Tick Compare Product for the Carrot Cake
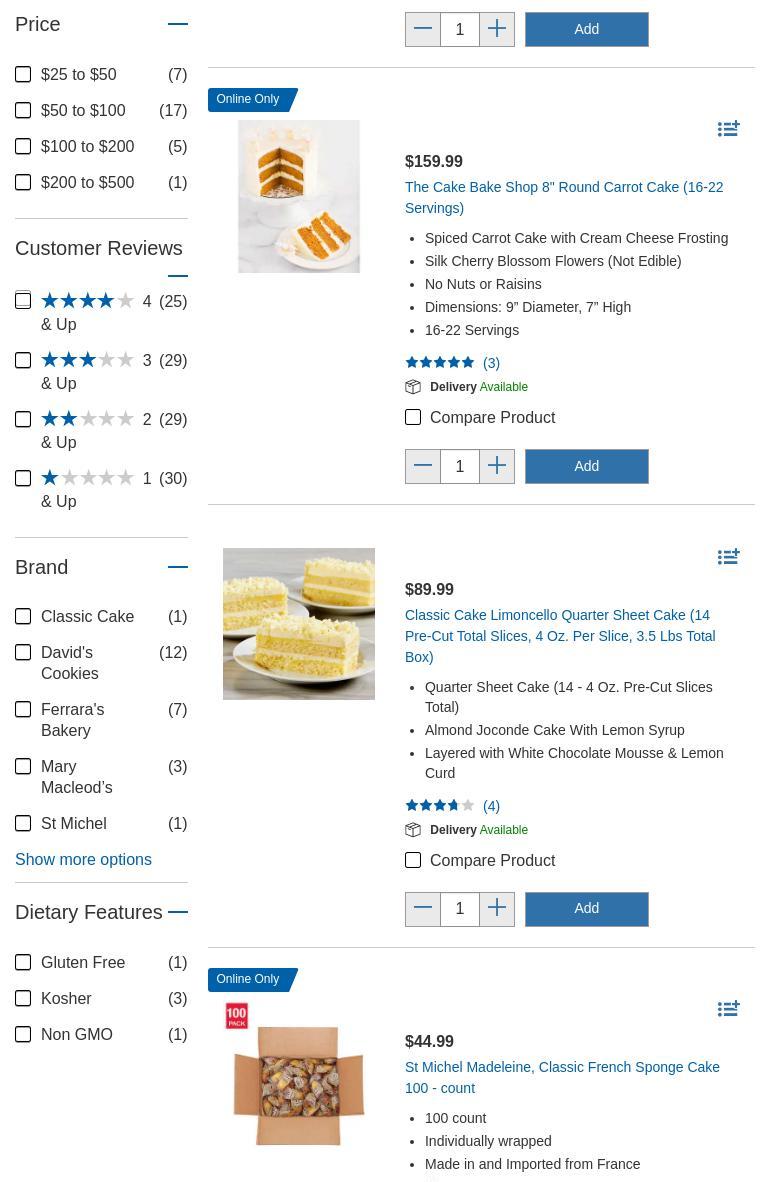This screenshot has height=1182, width=770. coord(413,417)
